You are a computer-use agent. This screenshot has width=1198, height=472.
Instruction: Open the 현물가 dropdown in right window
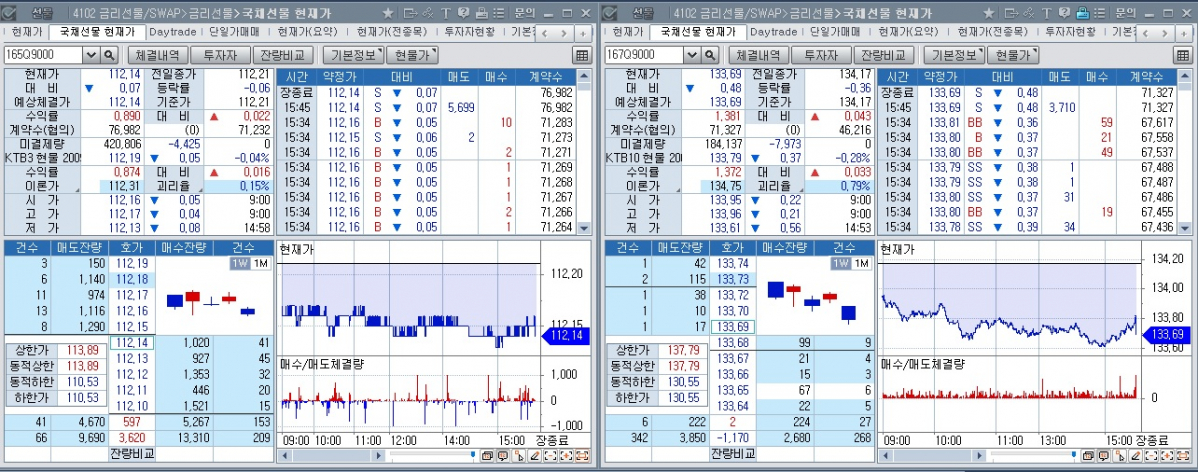[x=1013, y=55]
